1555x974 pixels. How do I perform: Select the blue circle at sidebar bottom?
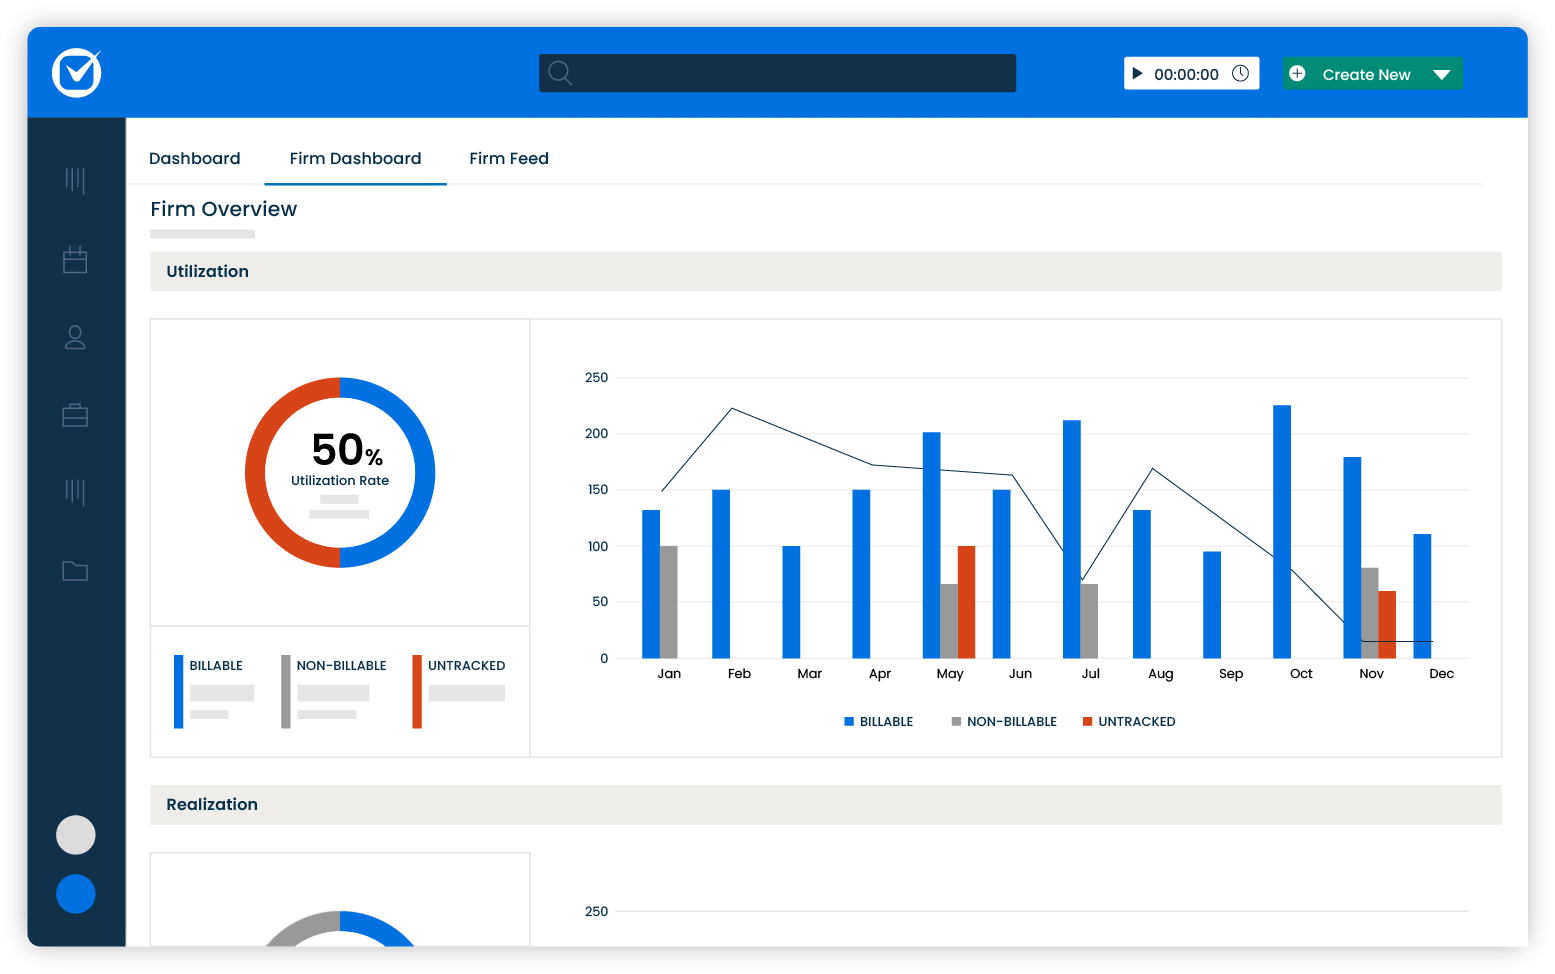tap(76, 894)
